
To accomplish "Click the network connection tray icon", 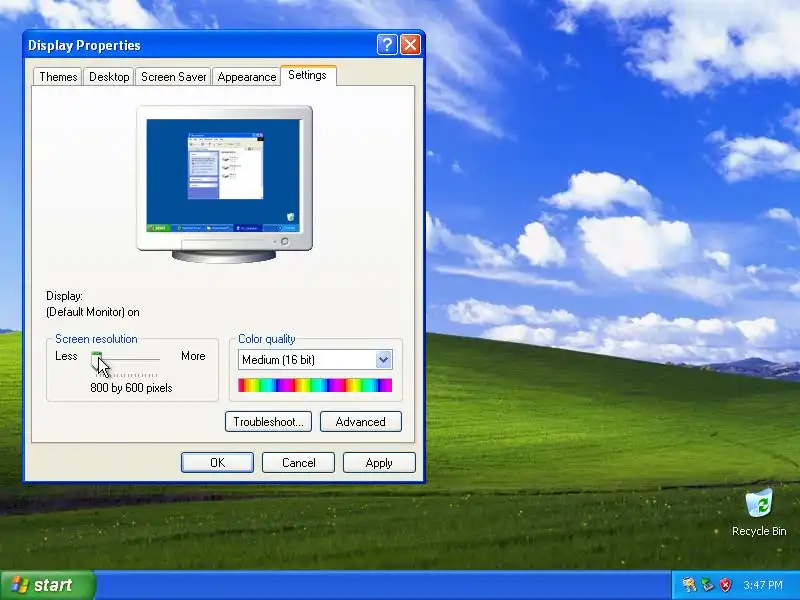I will click(x=707, y=585).
